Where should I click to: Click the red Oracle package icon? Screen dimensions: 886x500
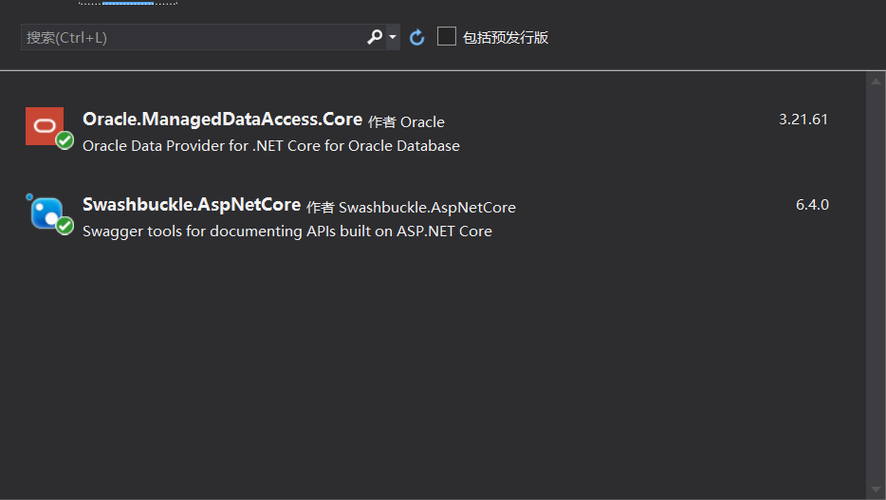tap(44, 125)
